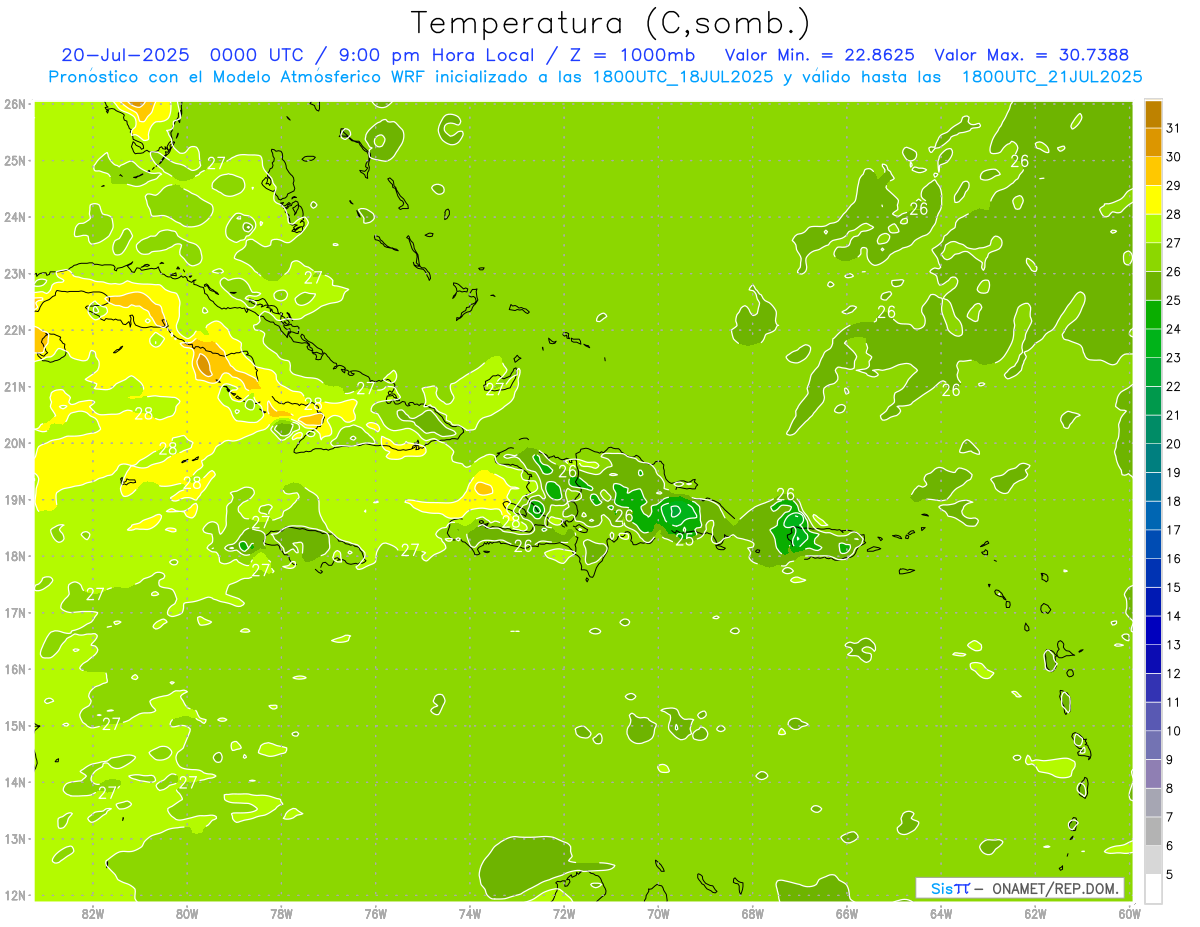
Task: Pick the dark blue swatch between 12 and 13
Action: pyautogui.click(x=1153, y=659)
